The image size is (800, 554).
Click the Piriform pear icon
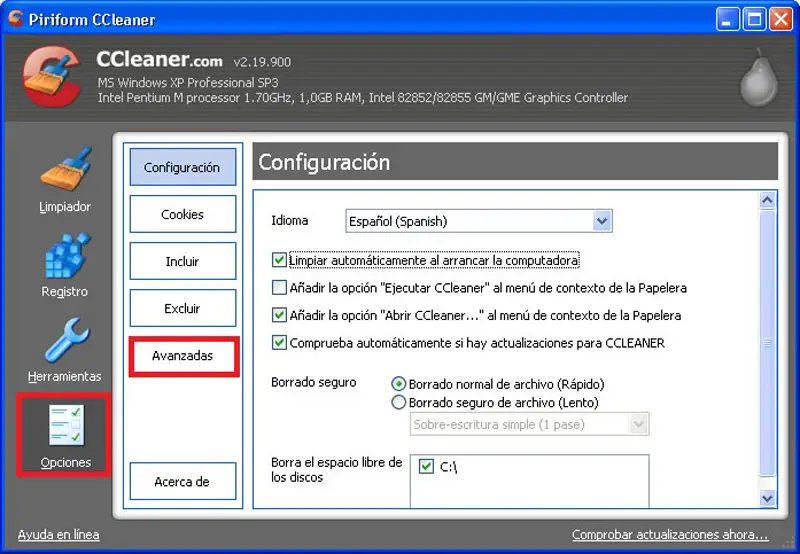coord(759,79)
